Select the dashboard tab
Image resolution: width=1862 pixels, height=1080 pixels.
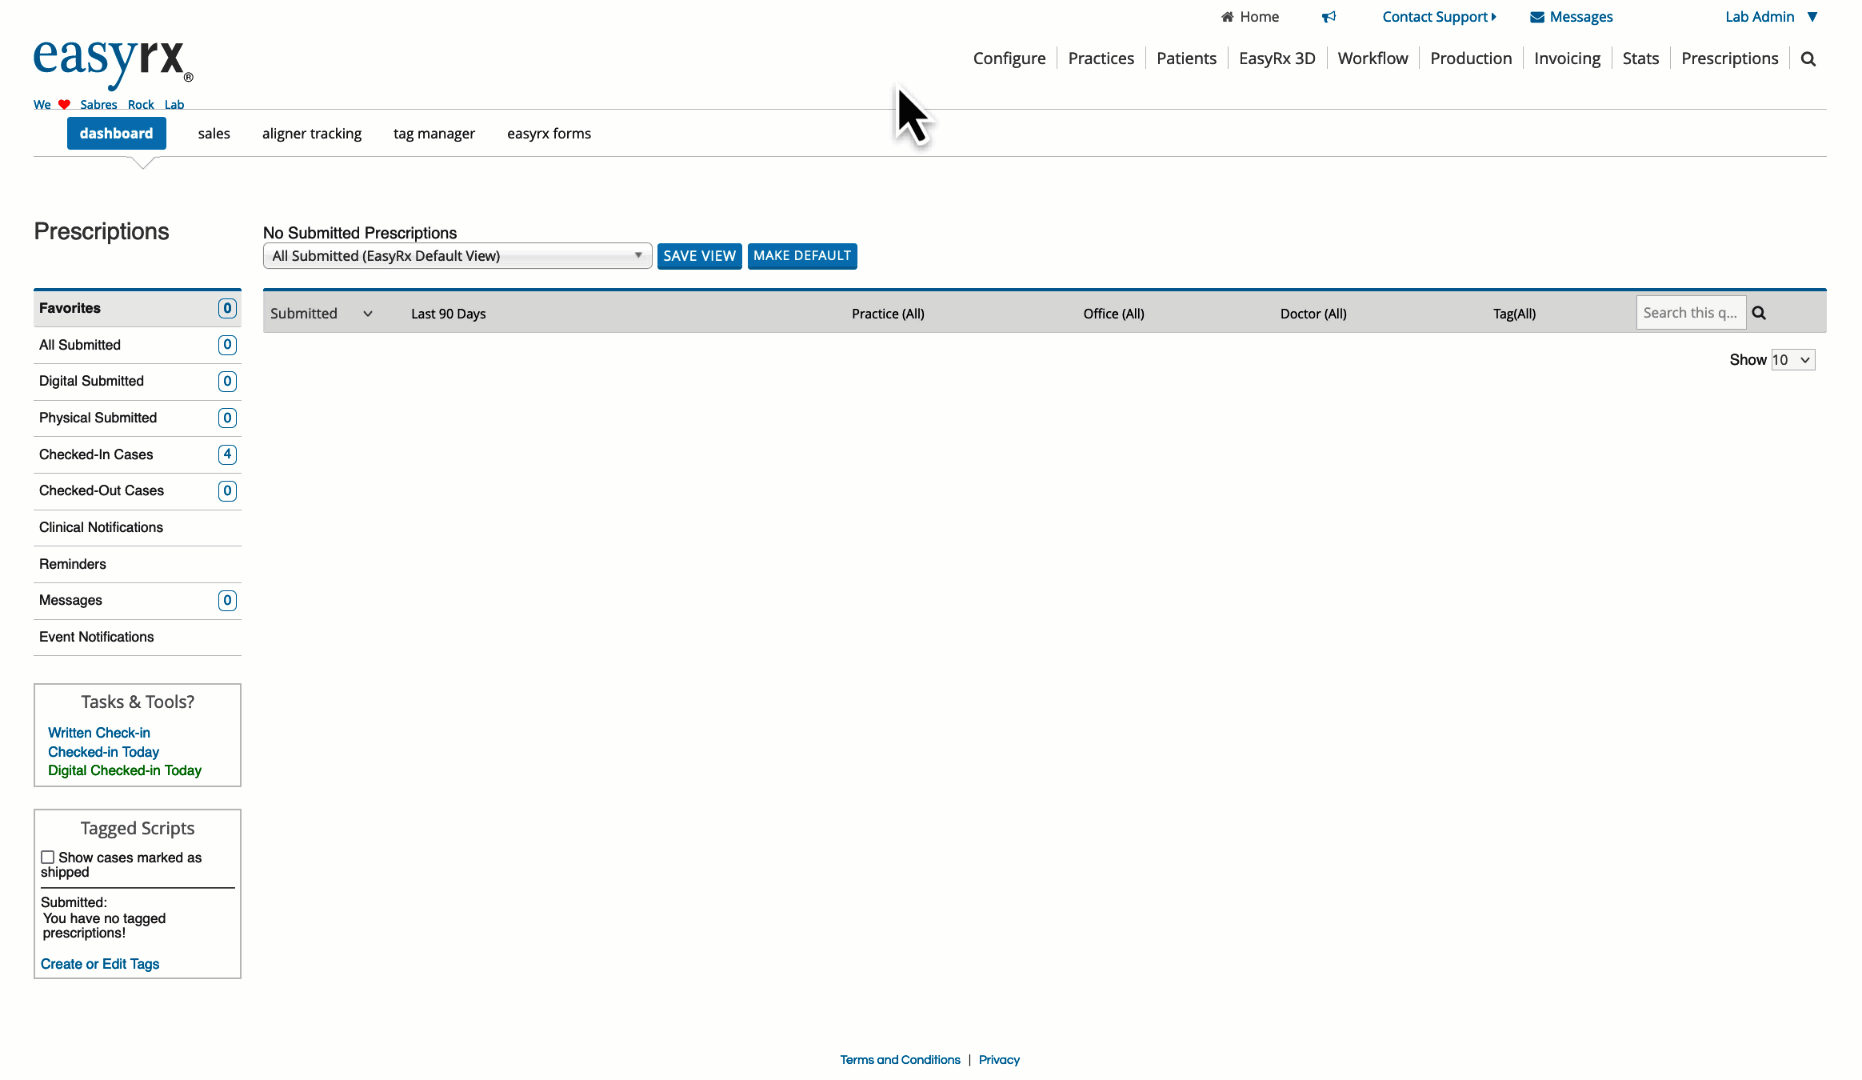pos(116,133)
